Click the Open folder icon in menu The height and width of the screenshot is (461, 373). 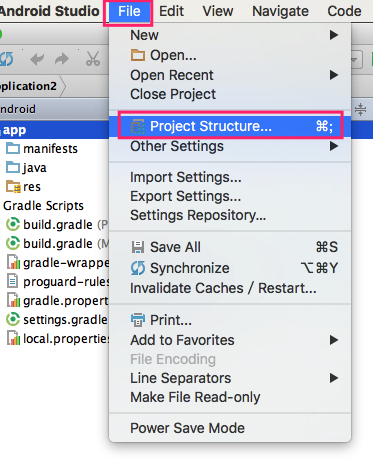coord(138,55)
